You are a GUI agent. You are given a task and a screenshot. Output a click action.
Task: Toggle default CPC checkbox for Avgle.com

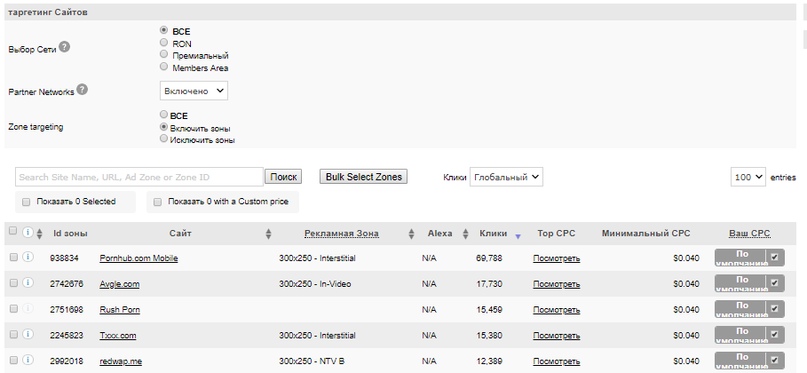pyautogui.click(x=775, y=283)
